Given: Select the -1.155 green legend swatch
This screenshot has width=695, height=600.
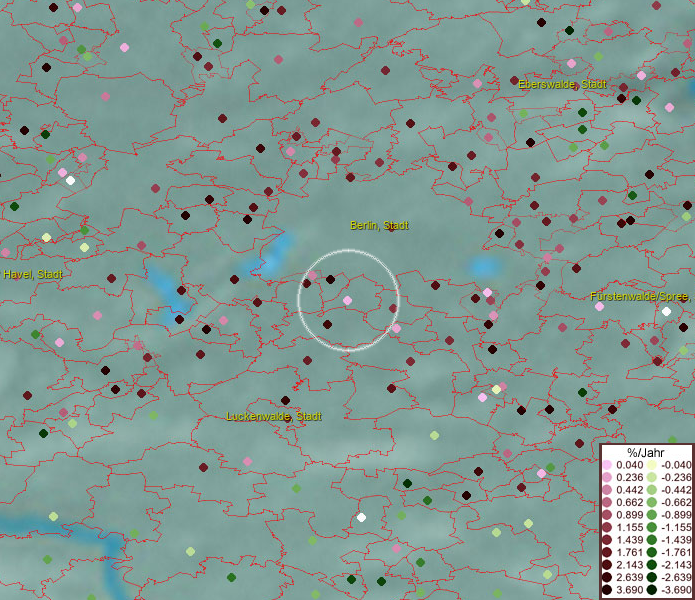Looking at the screenshot, I should pos(651,527).
